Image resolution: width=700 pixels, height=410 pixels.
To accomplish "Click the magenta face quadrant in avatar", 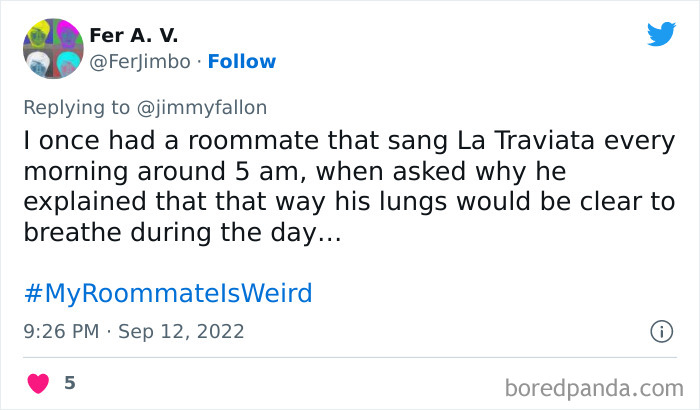I will click(x=66, y=34).
